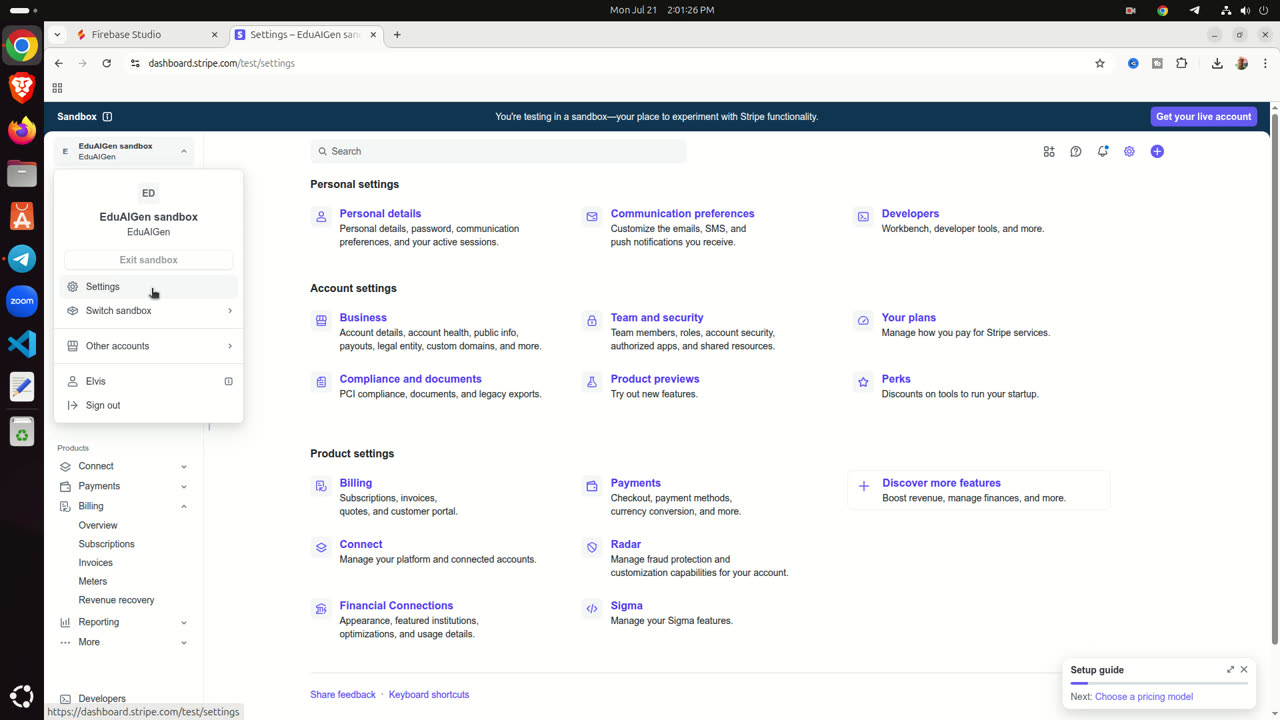
Task: Open Meters under Billing
Action: click(92, 581)
